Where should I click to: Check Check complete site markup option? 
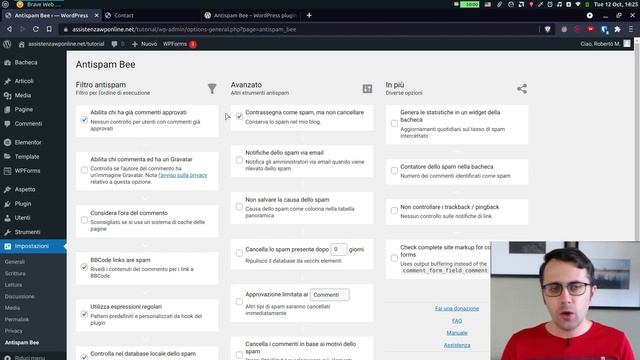click(x=394, y=258)
